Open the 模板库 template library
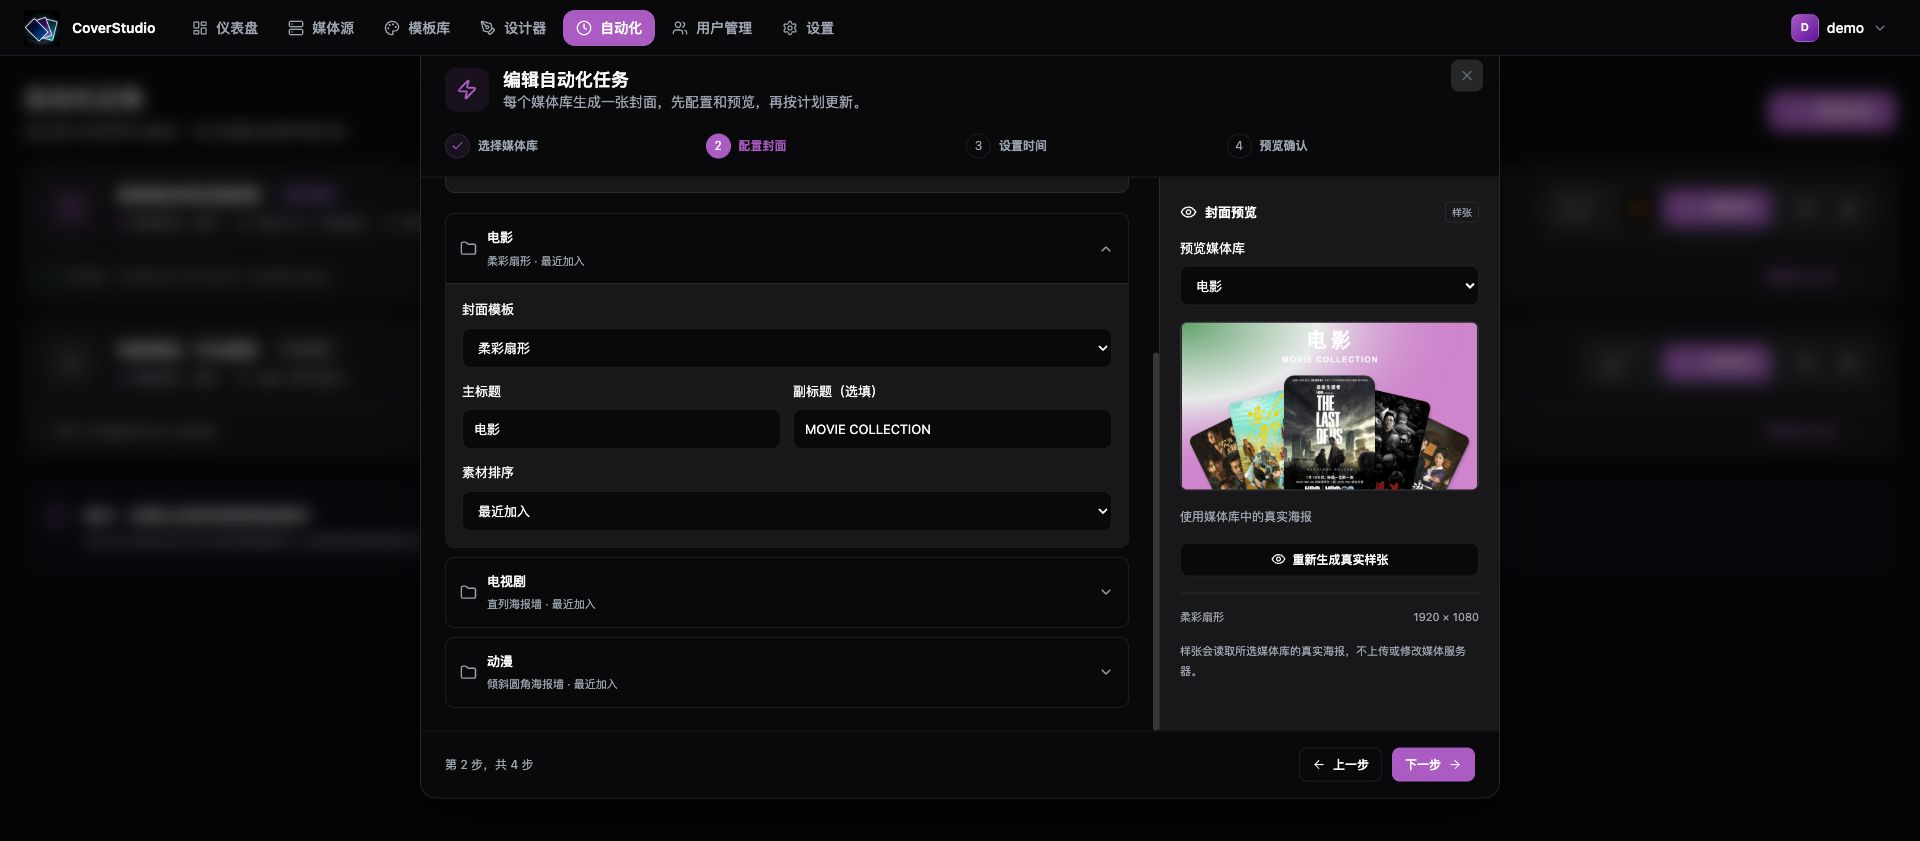The height and width of the screenshot is (841, 1920). [417, 28]
